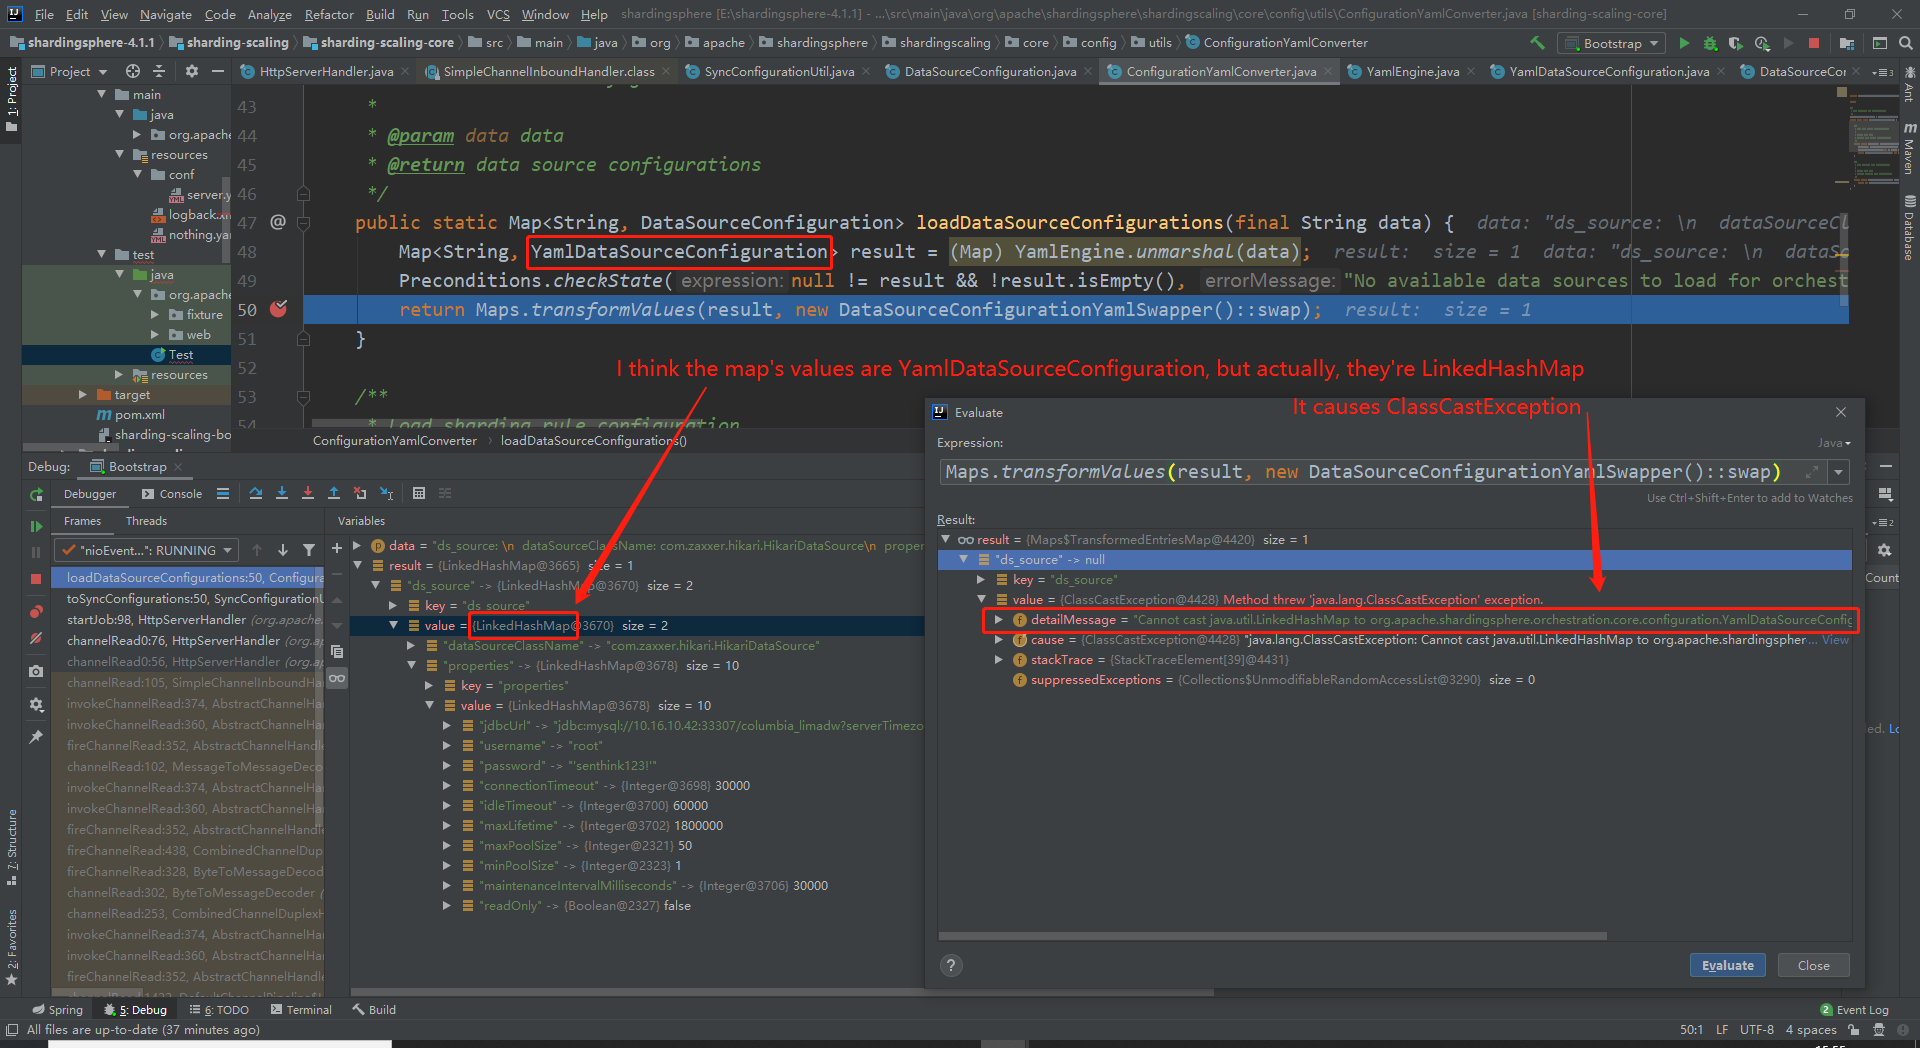1920x1048 pixels.
Task: Expand the data variable node
Action: [357, 545]
